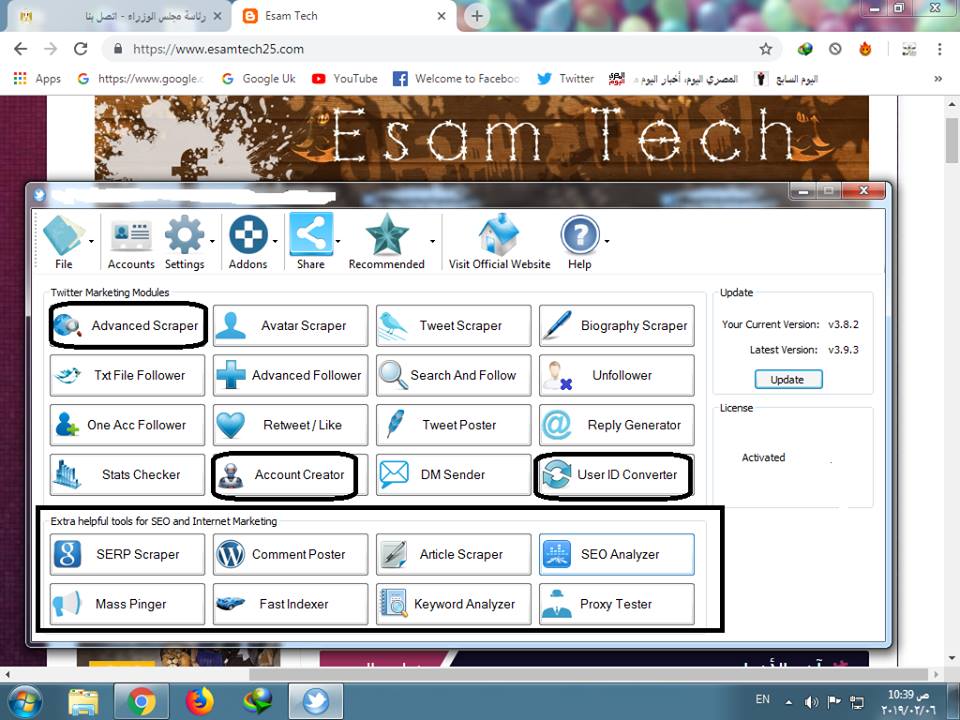Screen dimensions: 960x720
Task: Click the Unfollower person icon
Action: [557, 375]
